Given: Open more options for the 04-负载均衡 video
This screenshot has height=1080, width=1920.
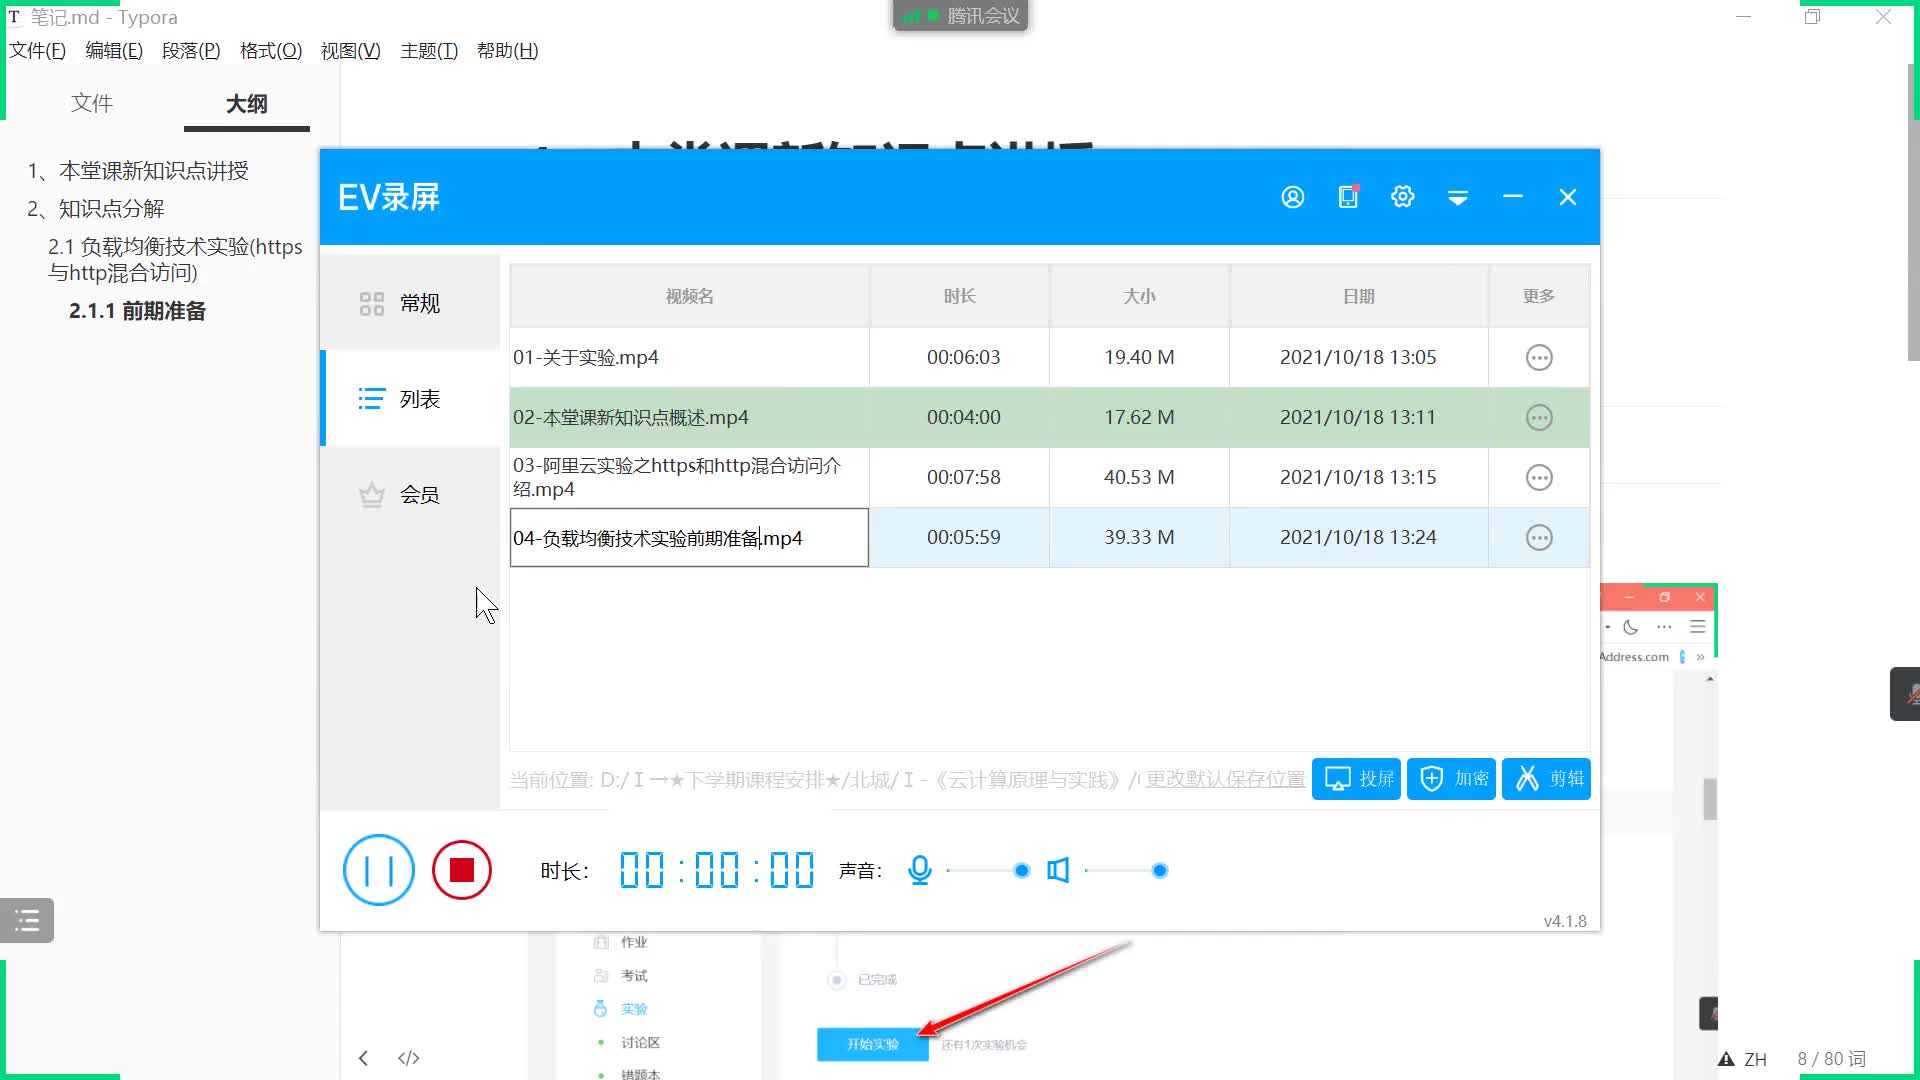Looking at the screenshot, I should [1539, 537].
